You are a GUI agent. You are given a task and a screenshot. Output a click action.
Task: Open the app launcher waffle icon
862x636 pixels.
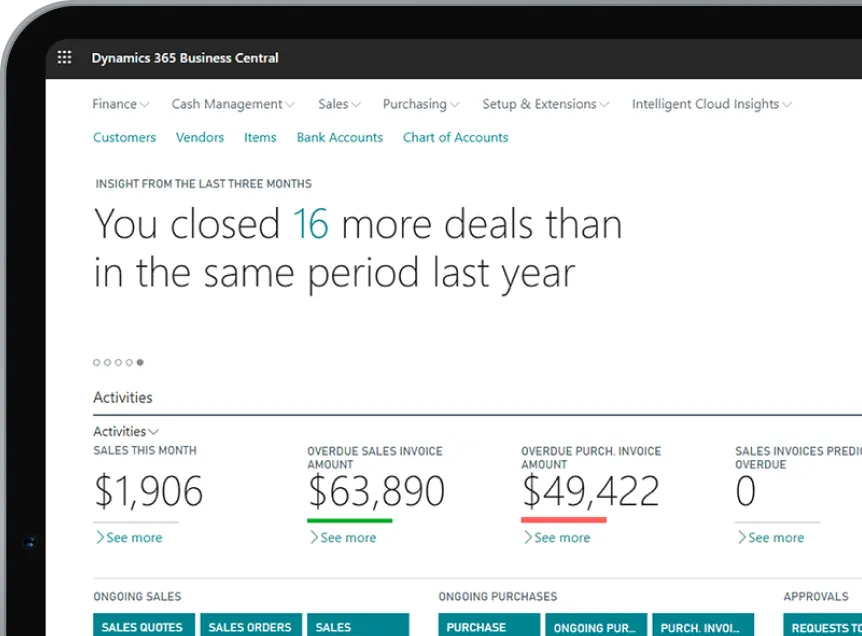65,58
